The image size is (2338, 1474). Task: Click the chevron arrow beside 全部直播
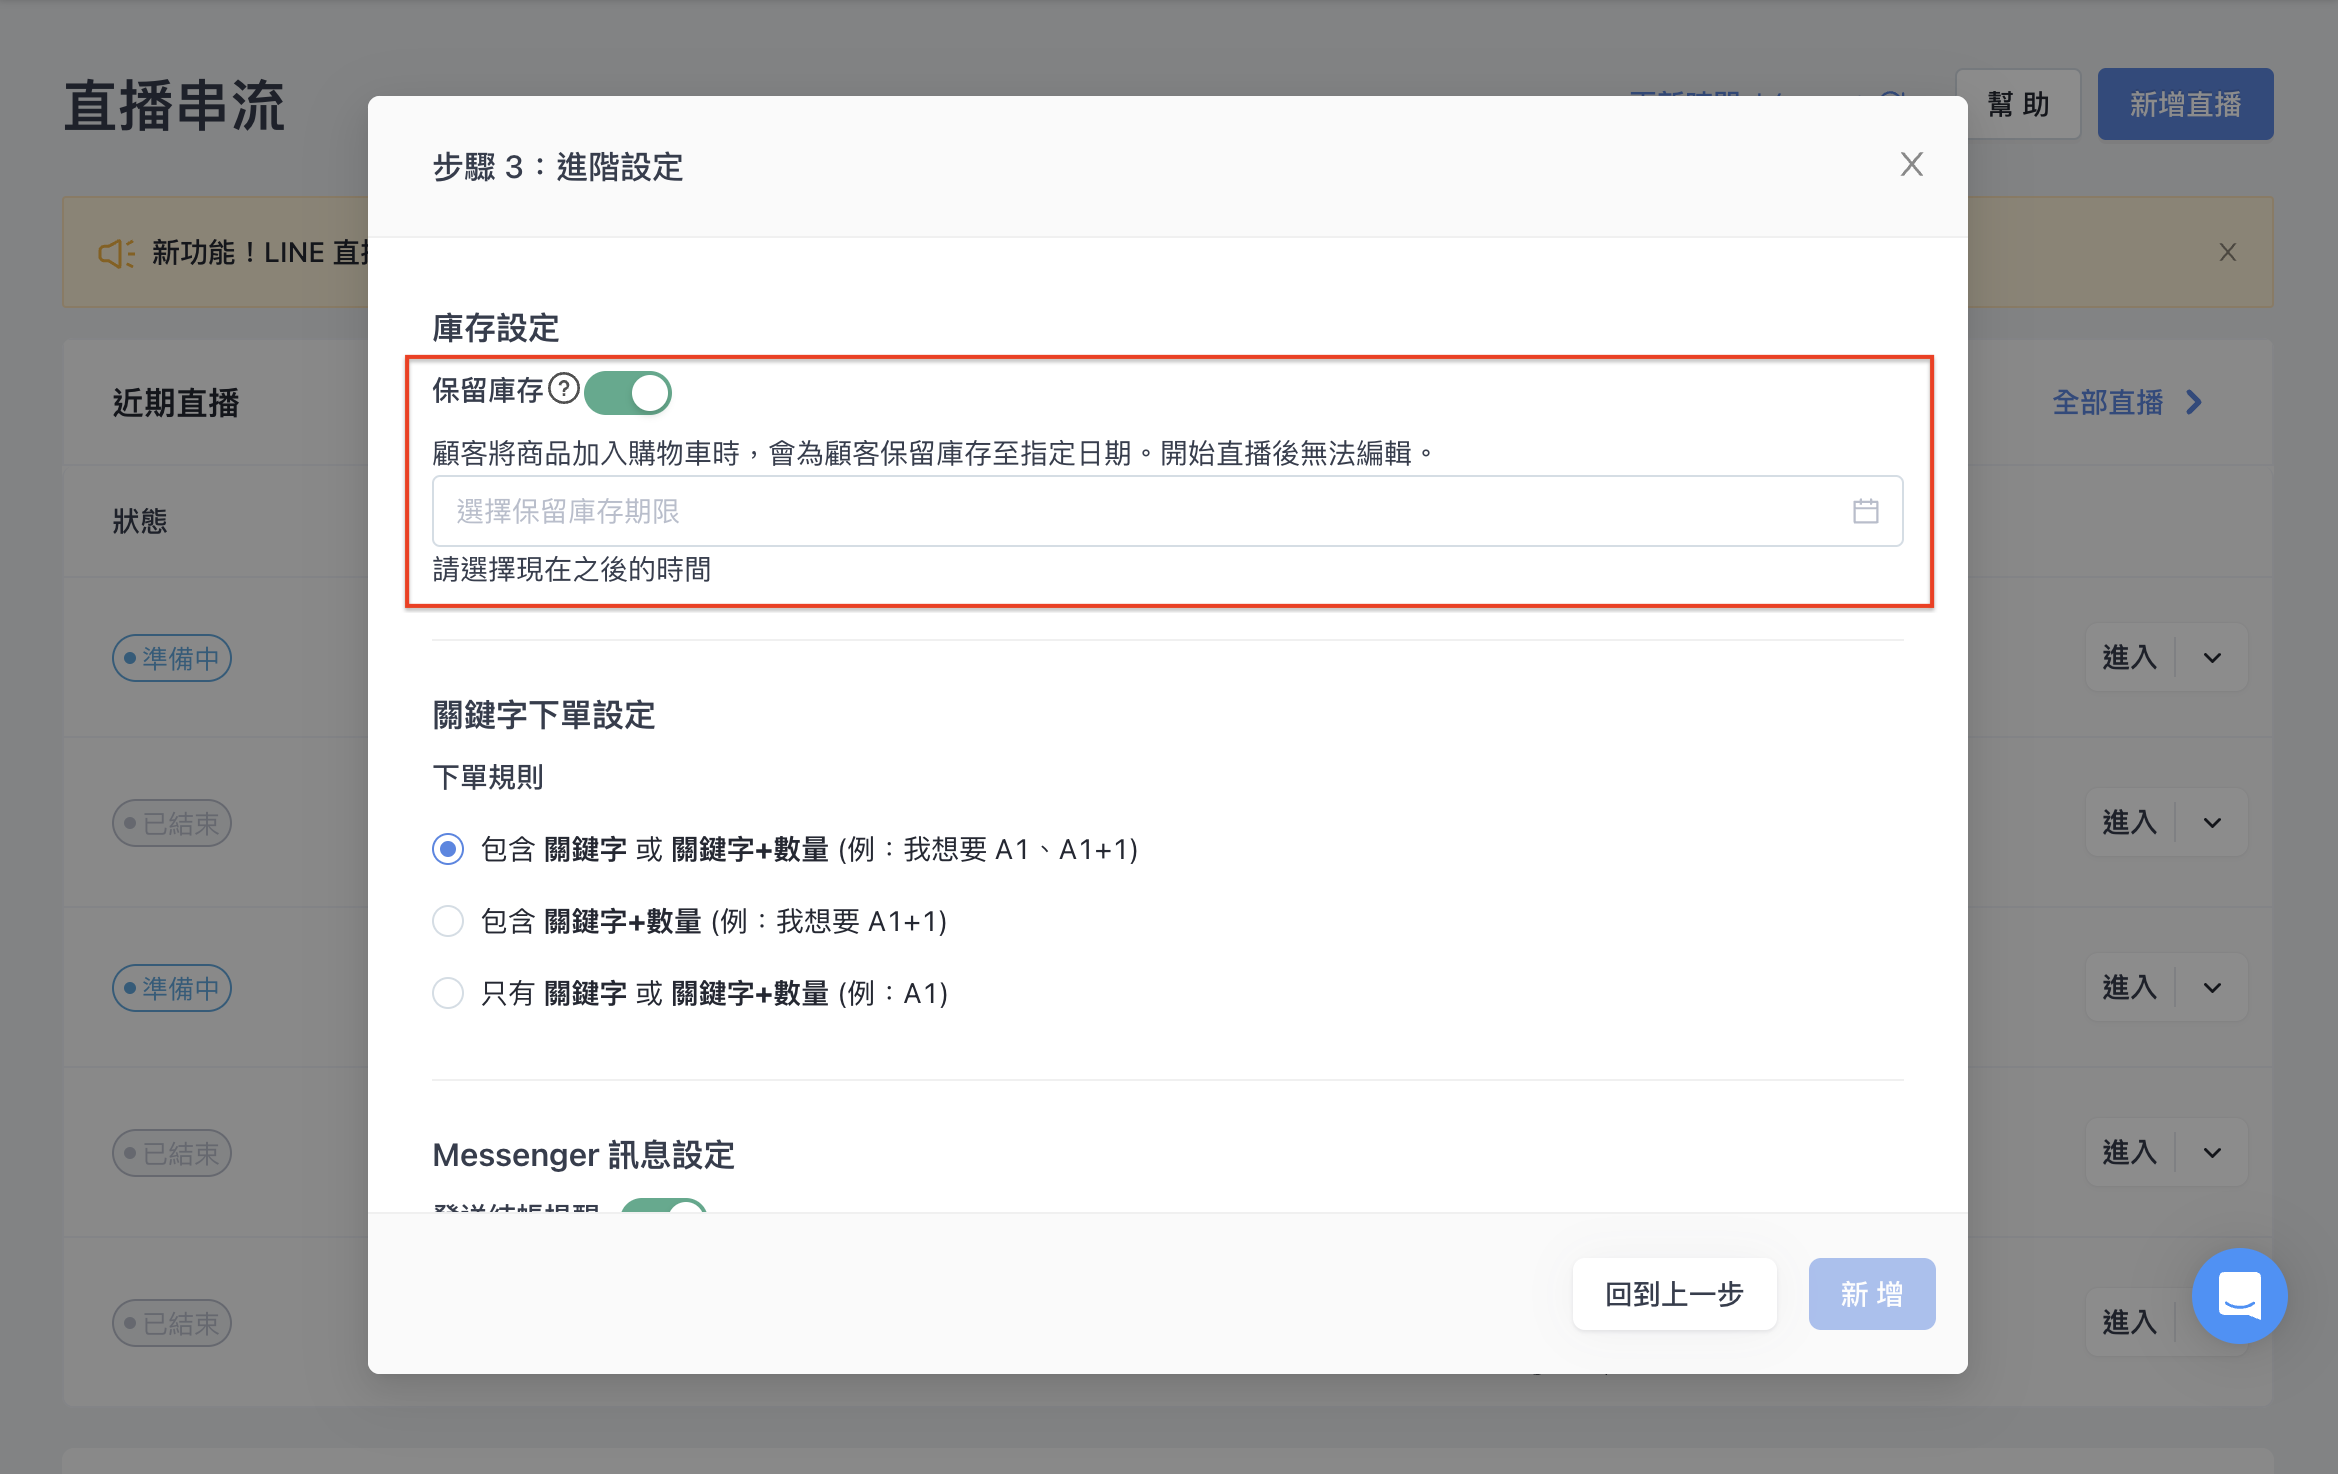click(x=2195, y=402)
